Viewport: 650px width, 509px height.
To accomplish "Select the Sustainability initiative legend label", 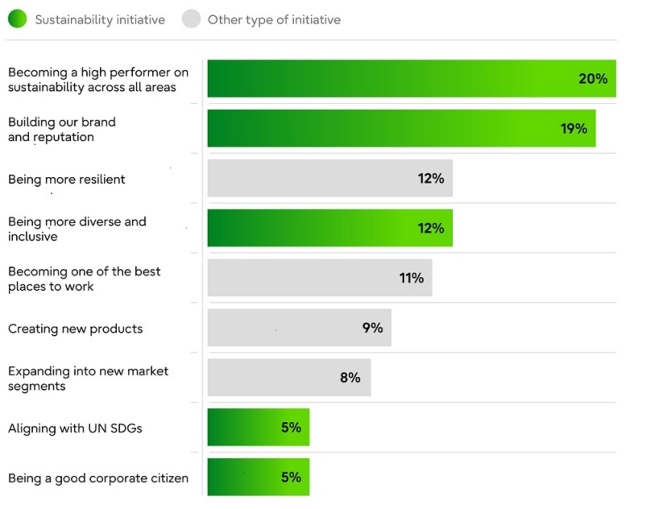I will pyautogui.click(x=99, y=20).
